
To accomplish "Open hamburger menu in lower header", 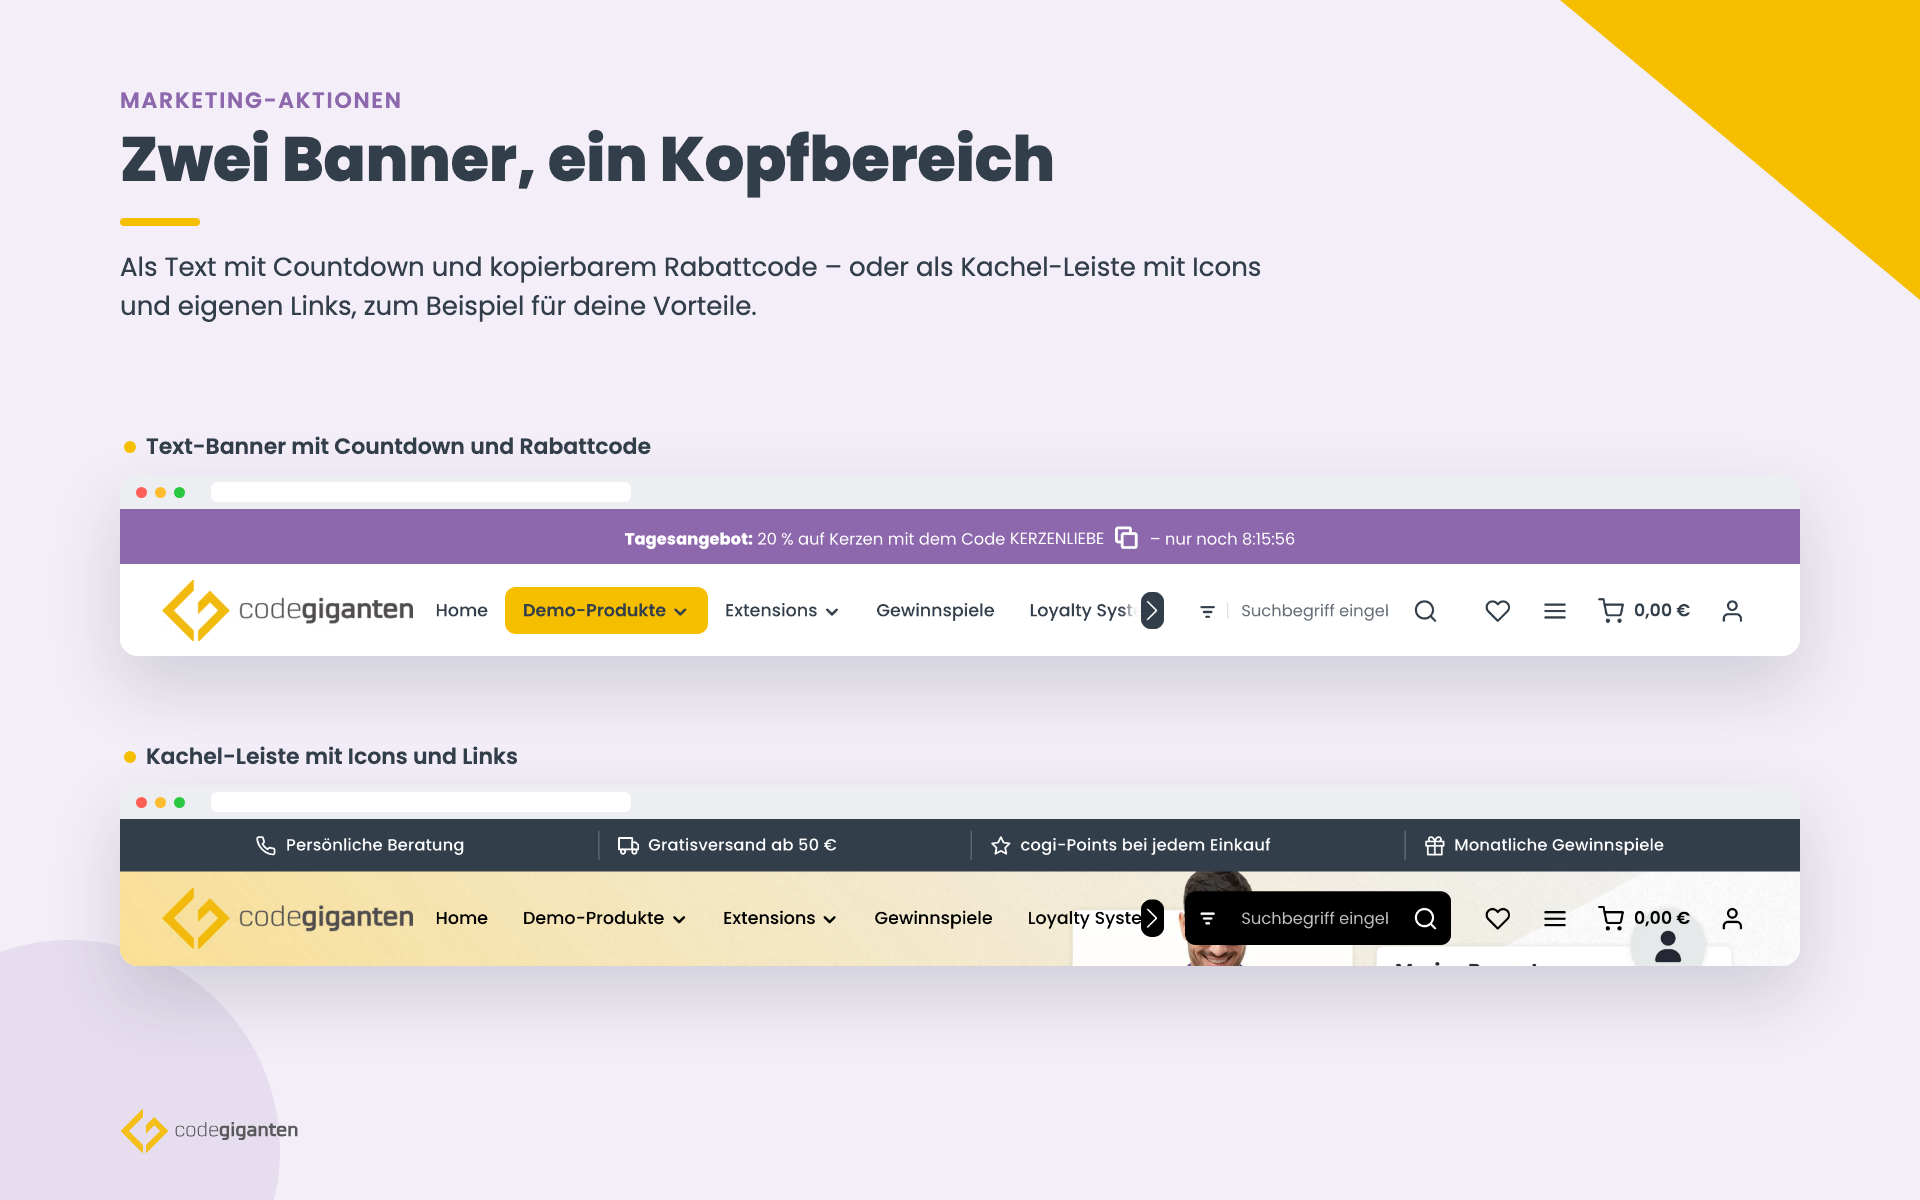I will [x=1554, y=918].
